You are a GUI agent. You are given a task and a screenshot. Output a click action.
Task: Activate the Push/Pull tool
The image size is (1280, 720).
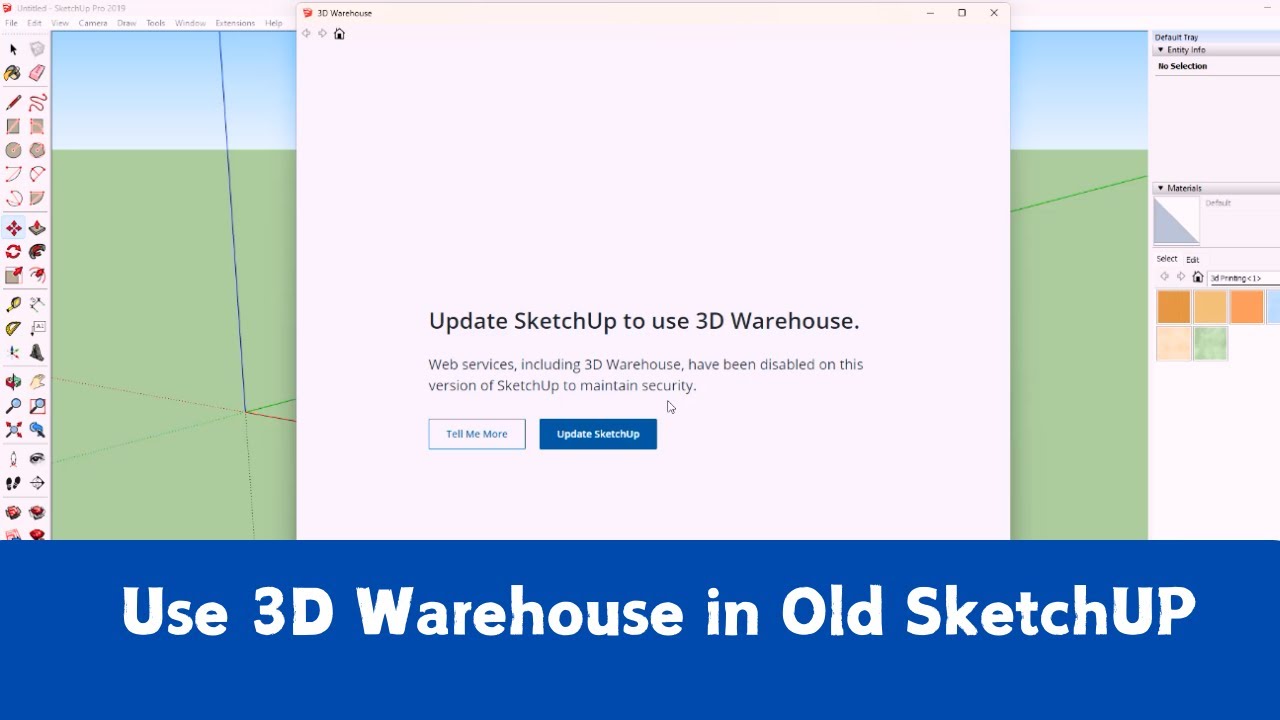click(x=37, y=228)
